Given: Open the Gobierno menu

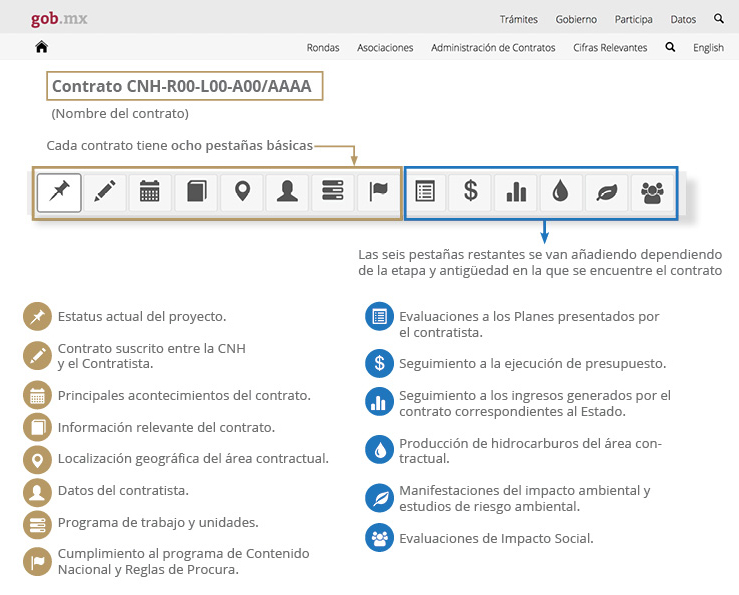Looking at the screenshot, I should pos(576,19).
